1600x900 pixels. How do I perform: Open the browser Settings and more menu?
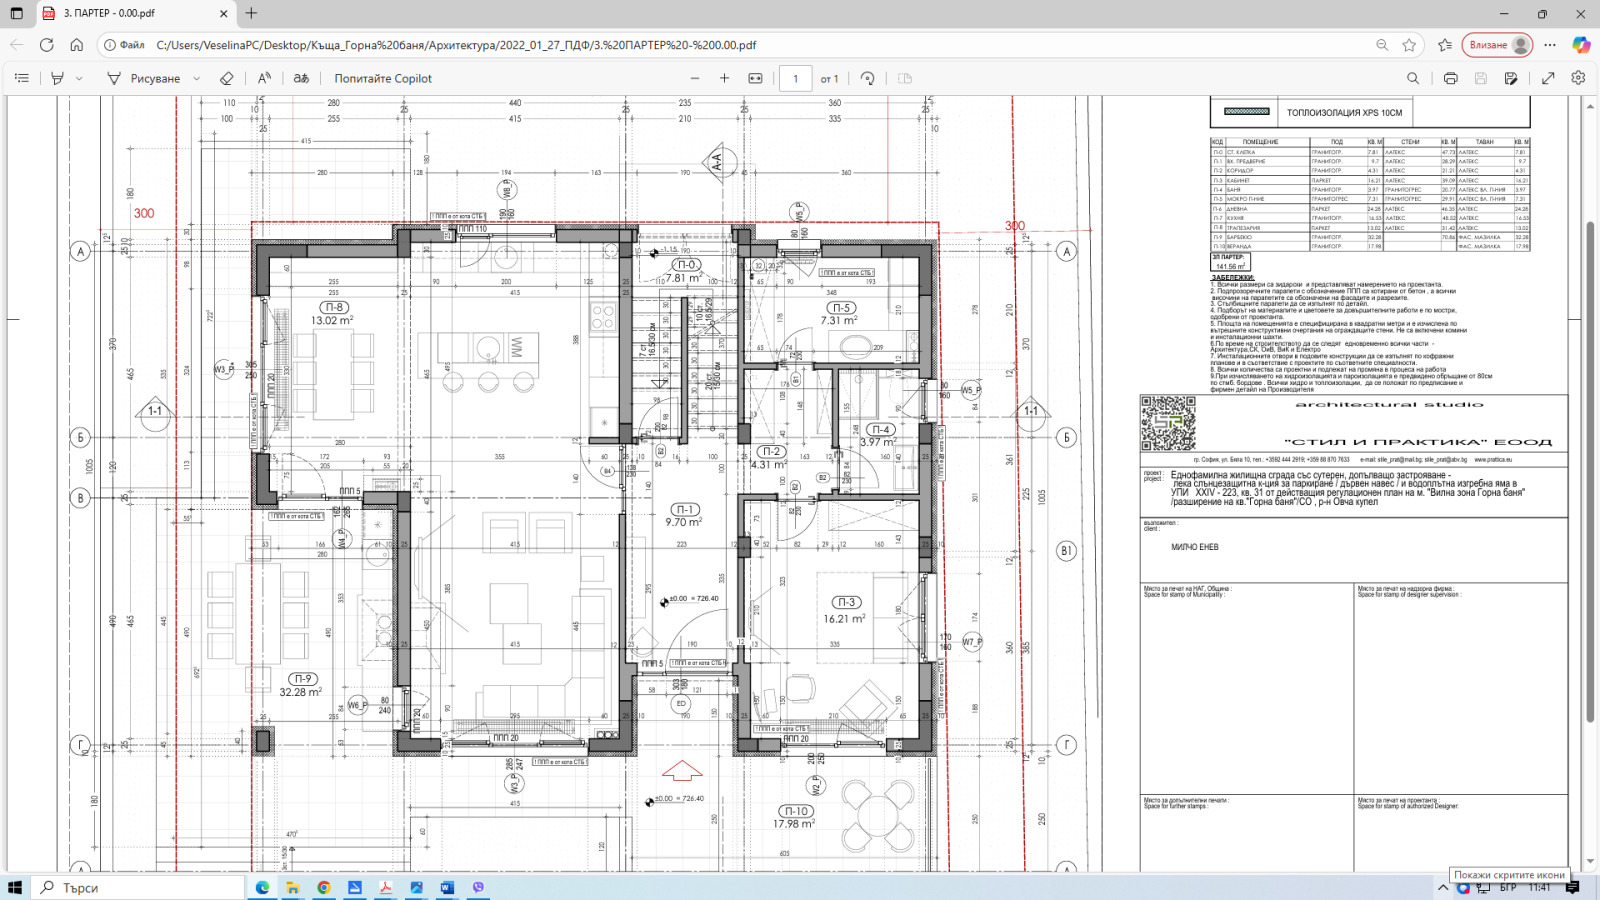coord(1550,45)
